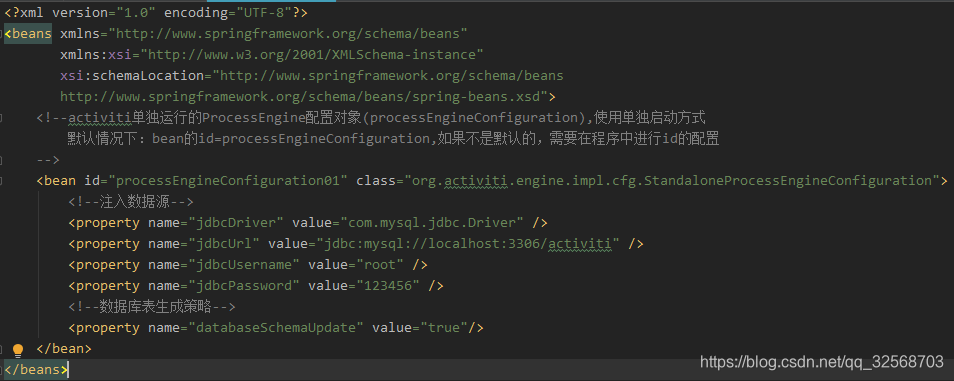Click the value com.mysql.jdbc.Driver

[431, 223]
